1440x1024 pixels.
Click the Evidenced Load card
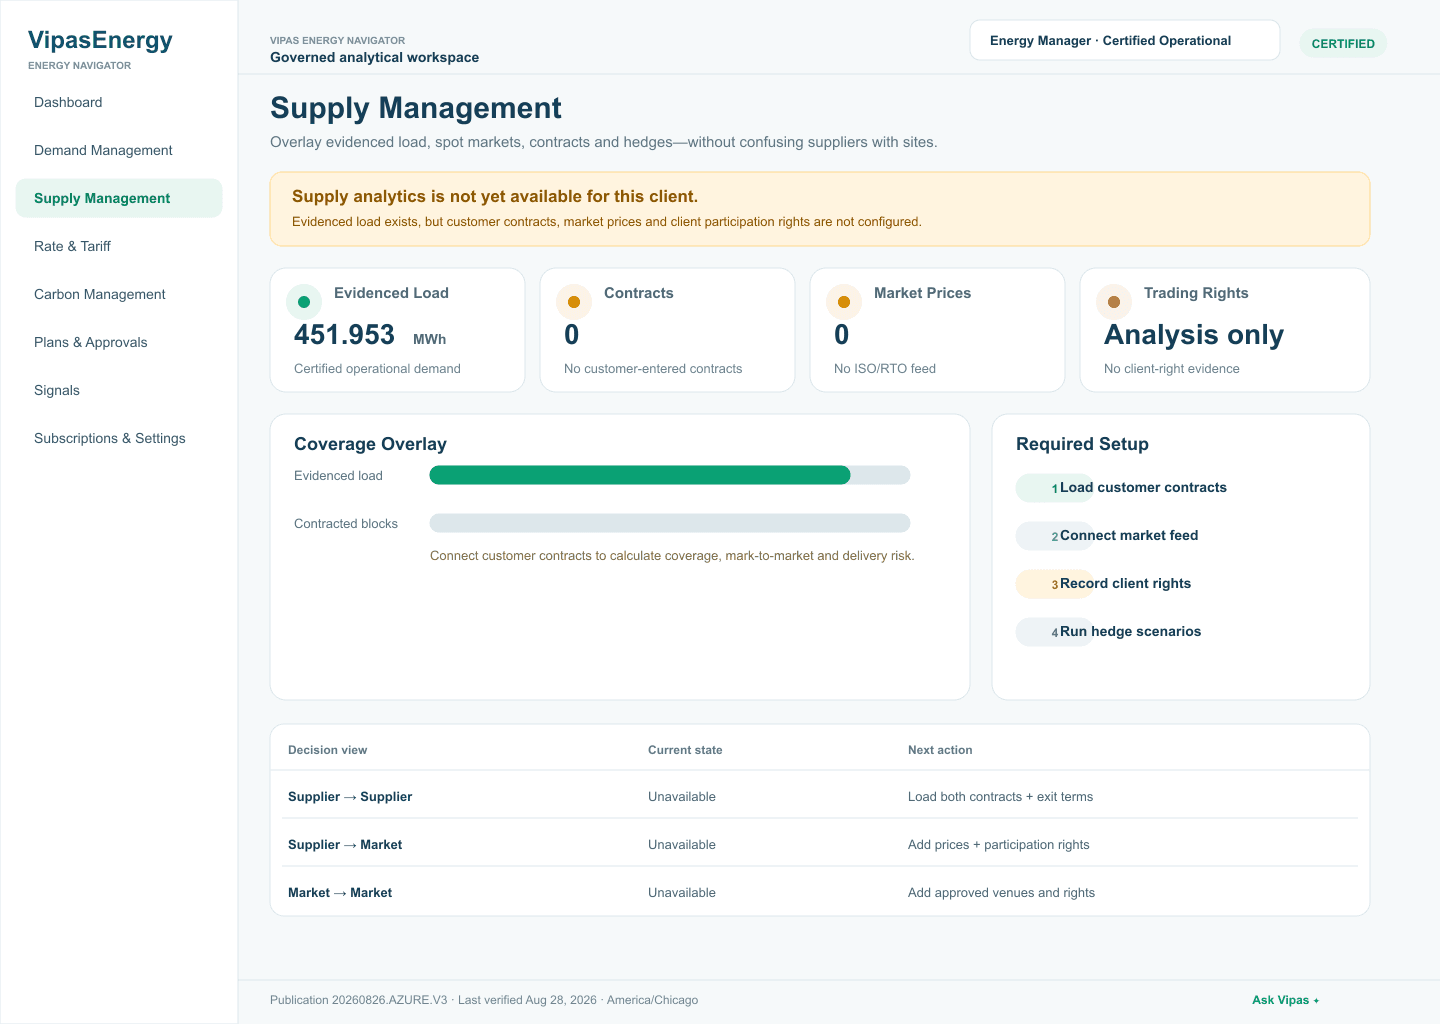pyautogui.click(x=398, y=330)
